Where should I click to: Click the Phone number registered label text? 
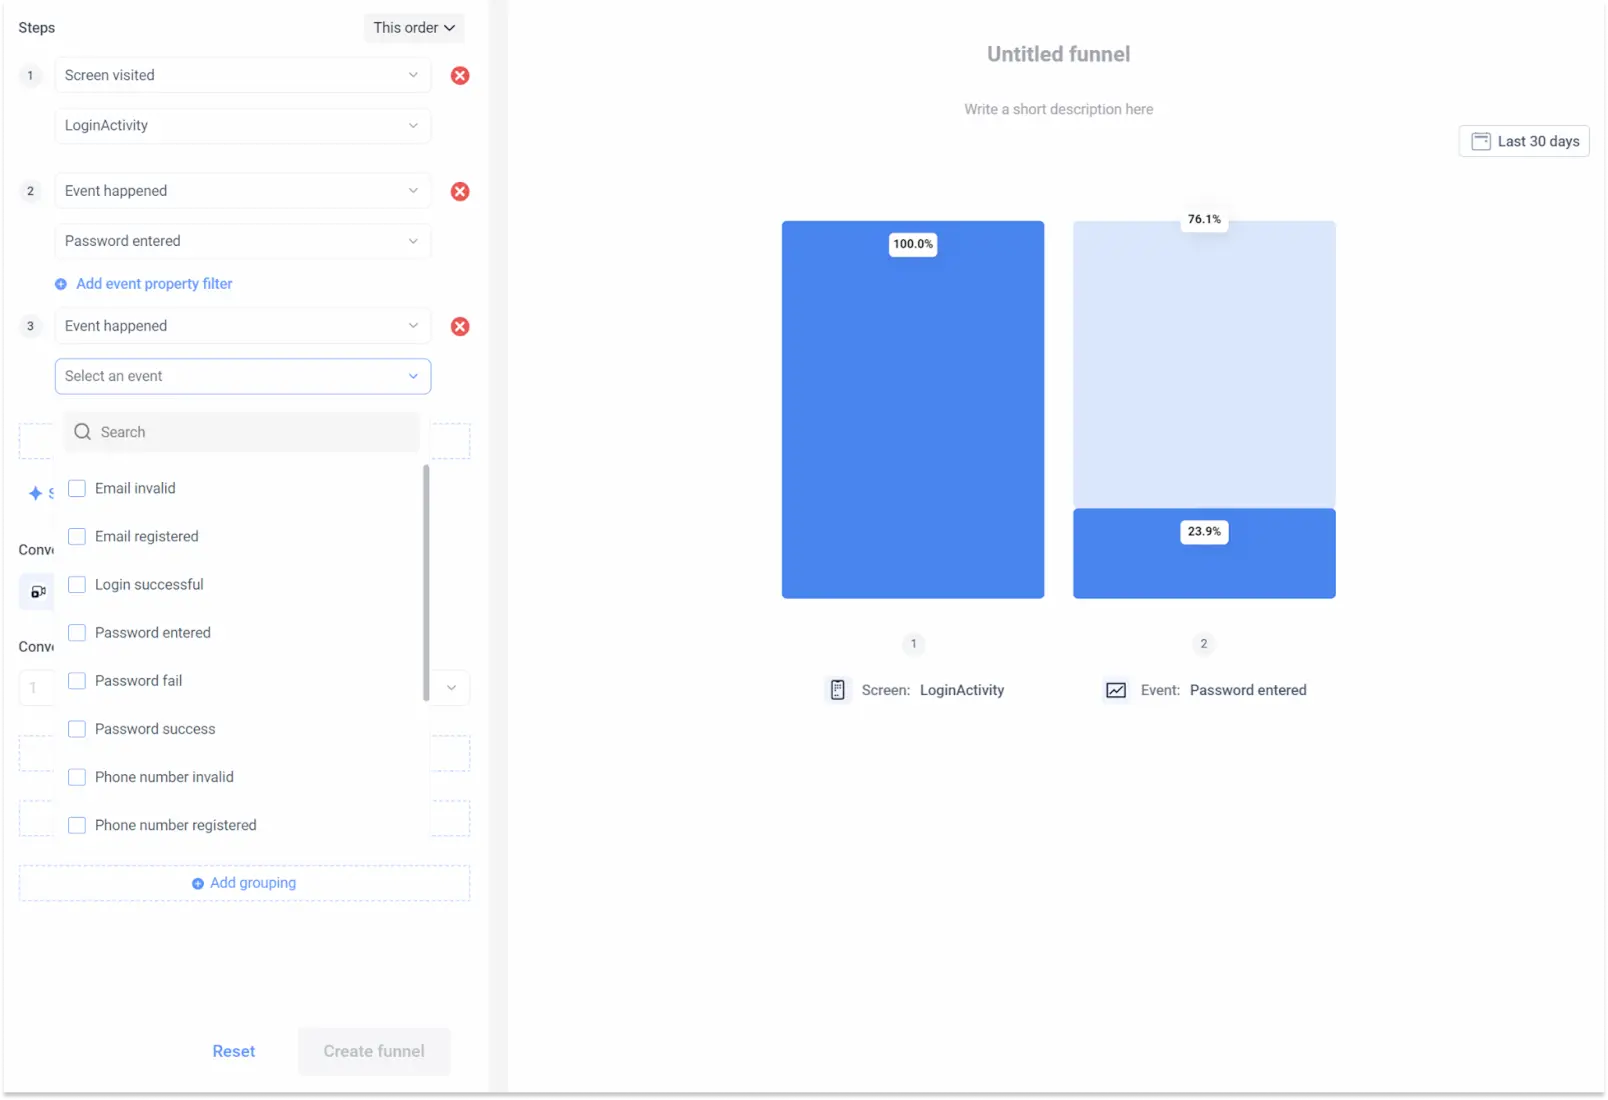tap(176, 825)
